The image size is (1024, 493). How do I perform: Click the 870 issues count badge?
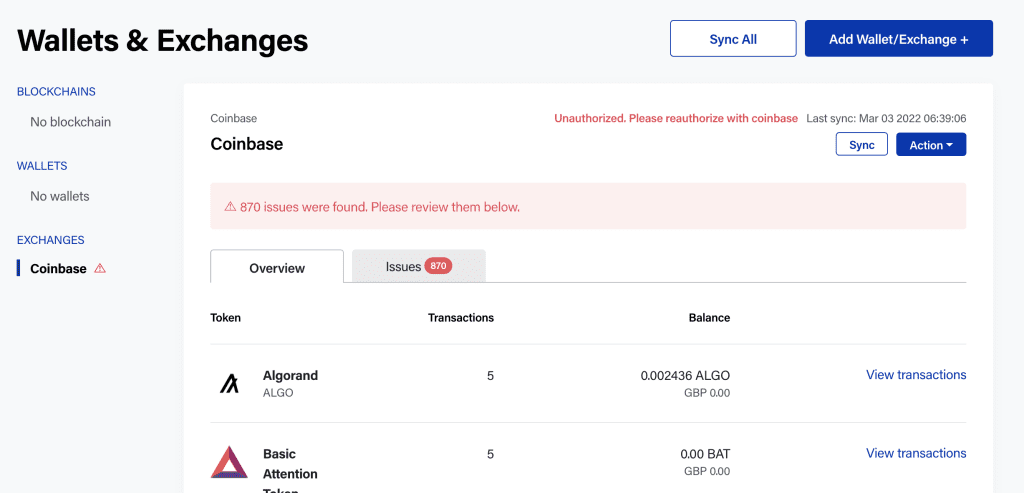click(x=438, y=266)
